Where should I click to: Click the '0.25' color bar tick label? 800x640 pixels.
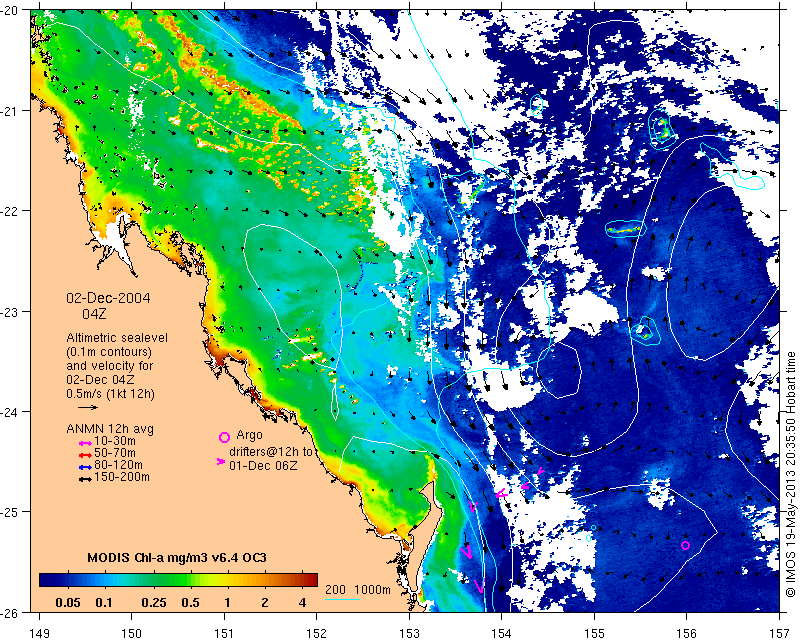(154, 603)
